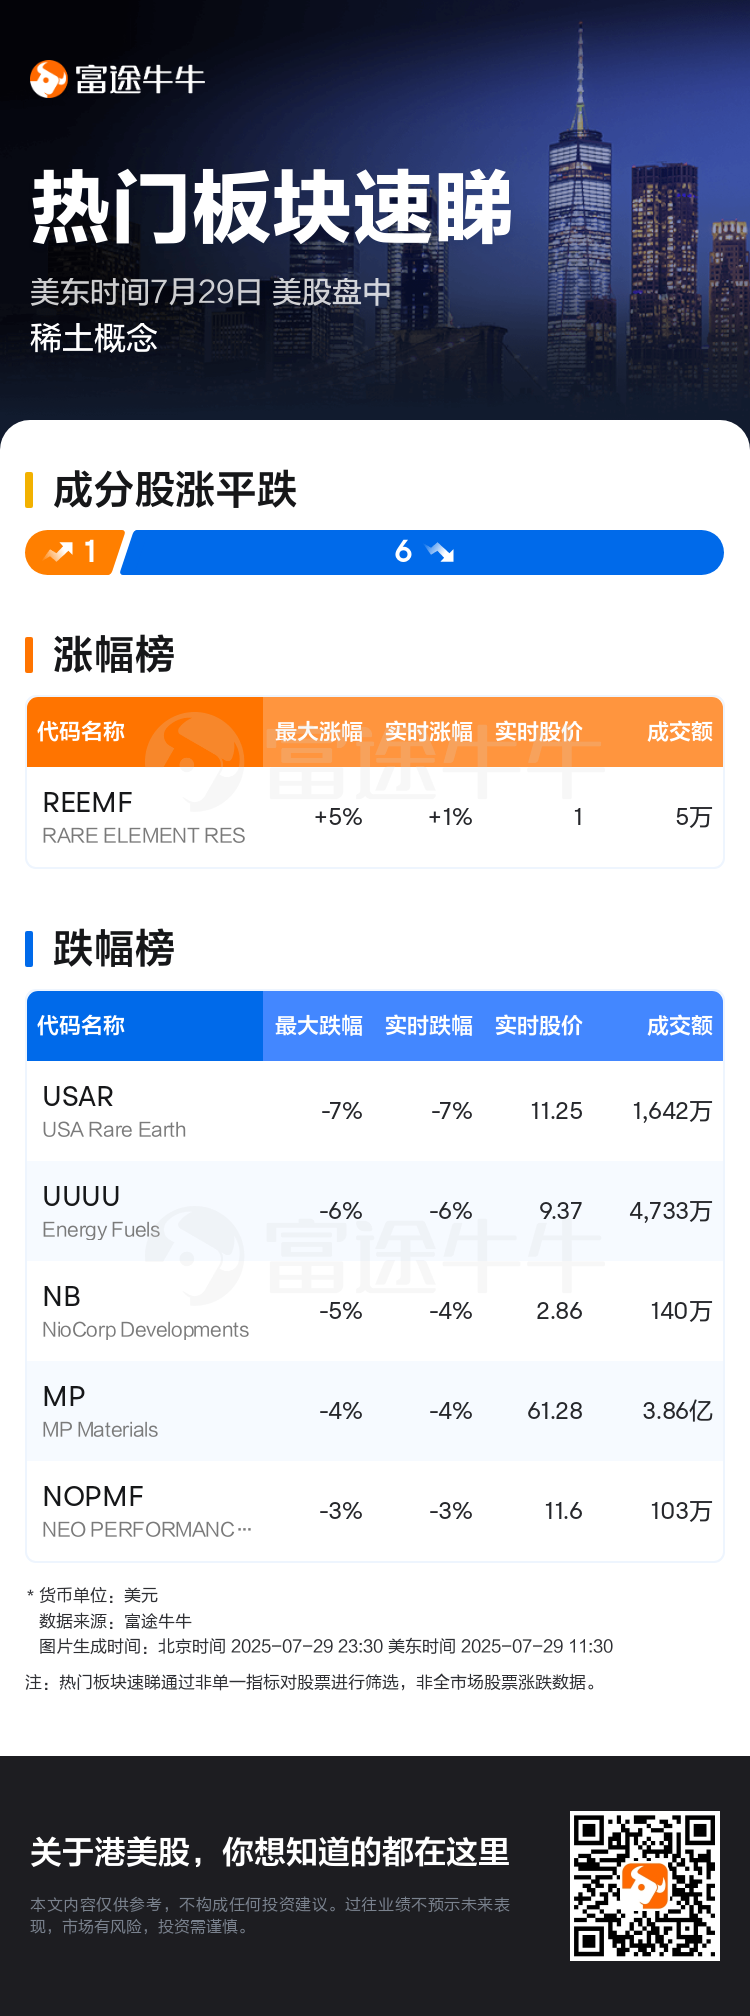Image resolution: width=750 pixels, height=2016 pixels.
Task: Open the UUUU Energy Fuels row
Action: pos(375,1211)
